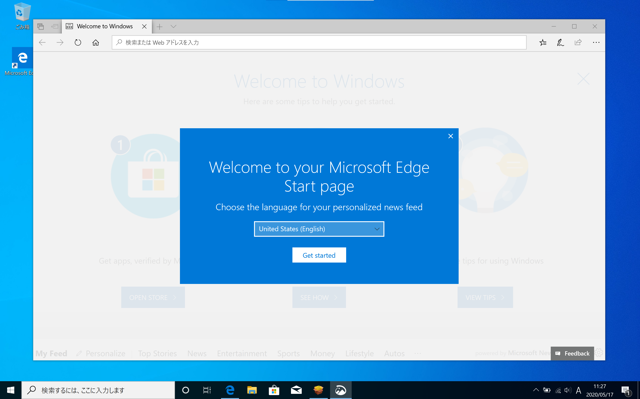The width and height of the screenshot is (640, 399).
Task: Select the Money feed tab
Action: [x=322, y=353]
